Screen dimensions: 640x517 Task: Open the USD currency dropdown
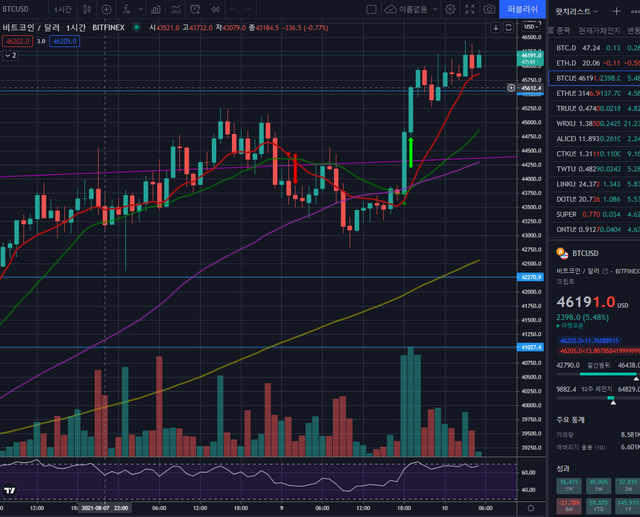tap(531, 27)
